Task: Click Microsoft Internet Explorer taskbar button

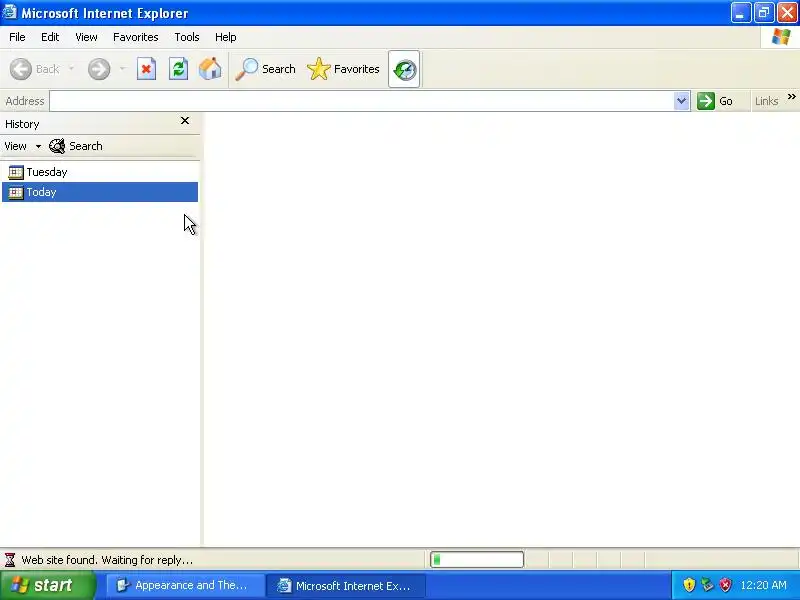Action: [346, 586]
